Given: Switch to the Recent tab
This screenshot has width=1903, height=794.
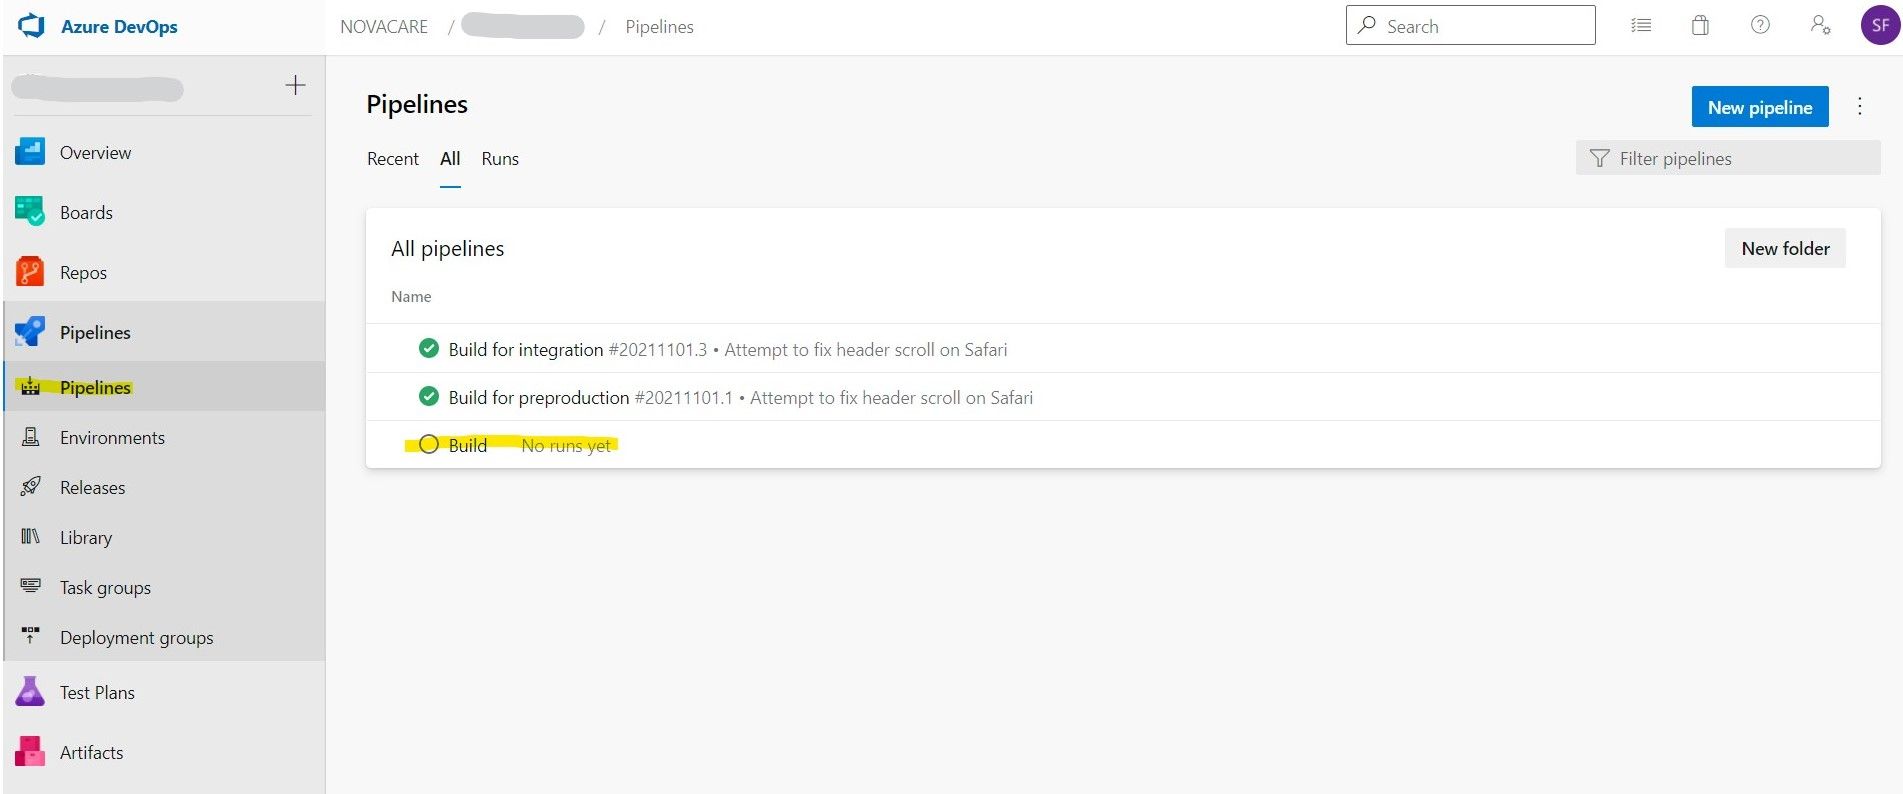Looking at the screenshot, I should pyautogui.click(x=393, y=158).
